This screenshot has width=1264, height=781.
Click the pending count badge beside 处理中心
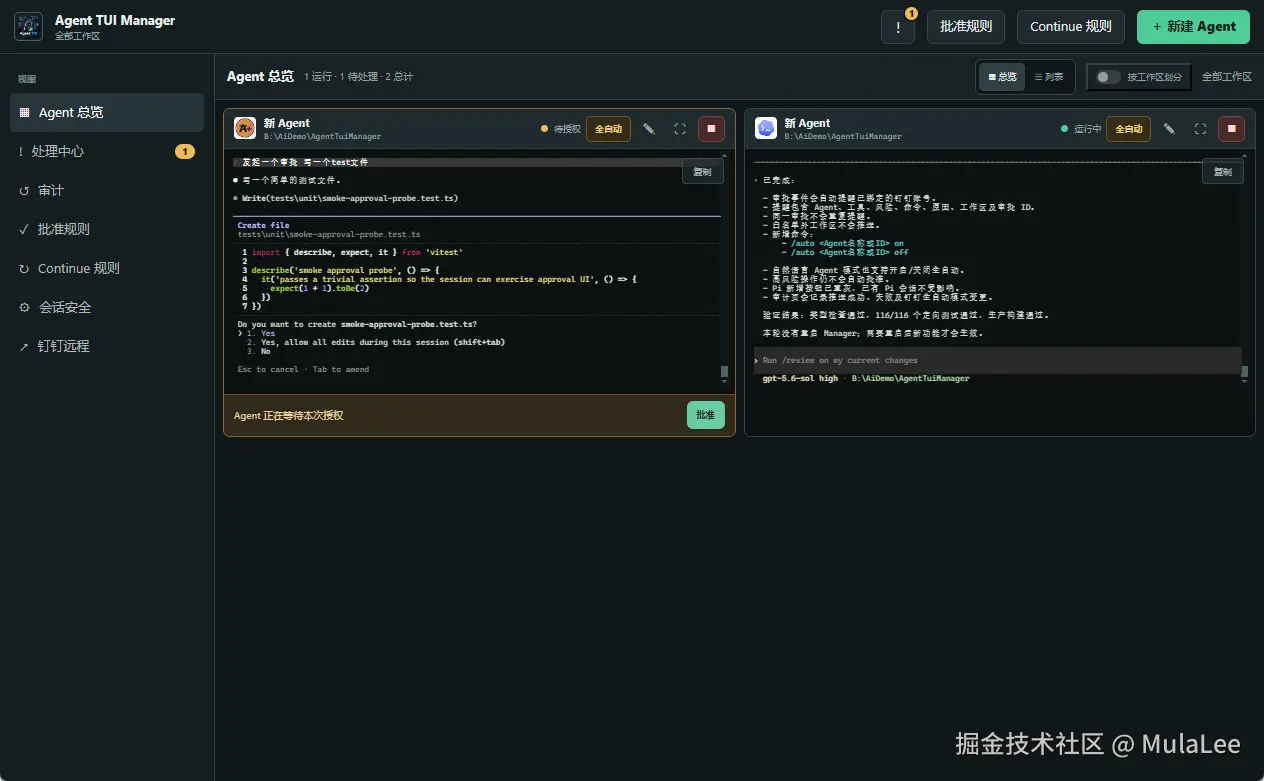185,152
